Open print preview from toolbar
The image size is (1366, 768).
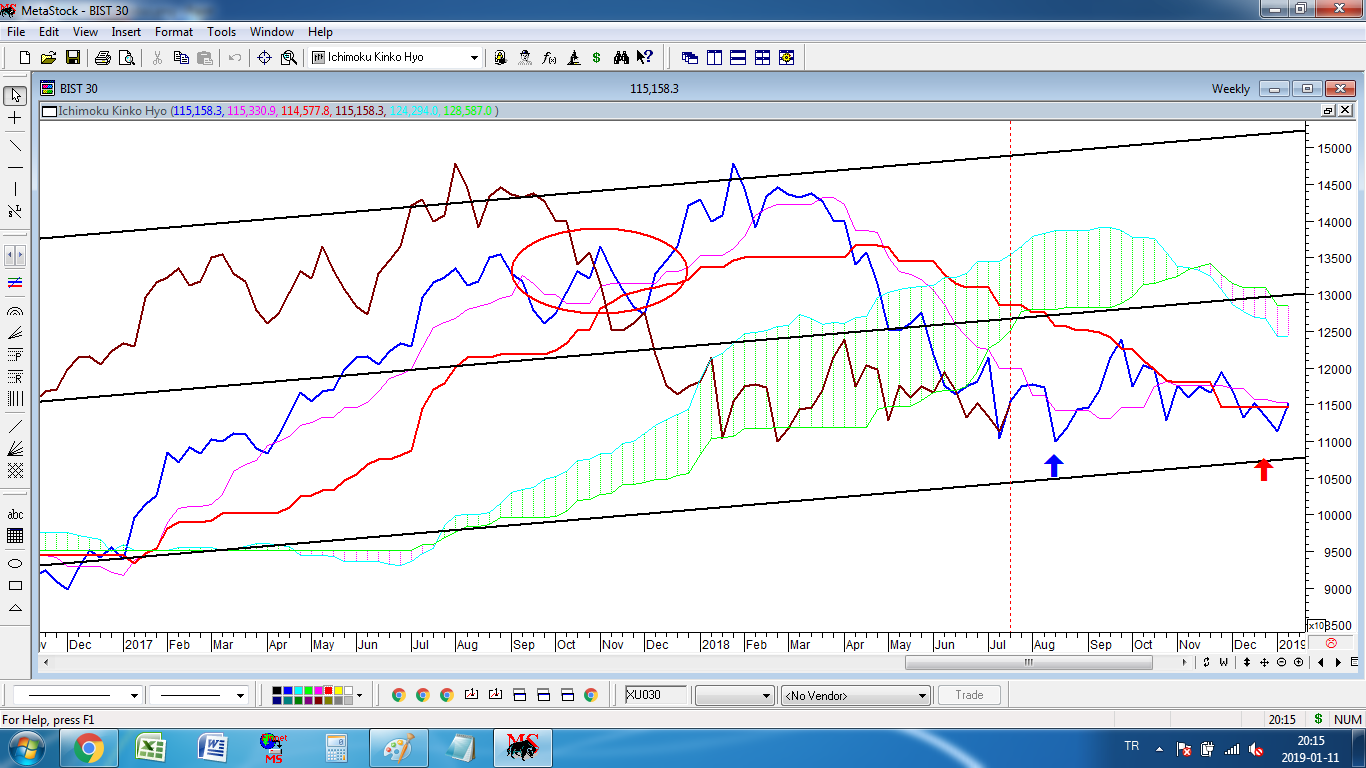coord(125,58)
